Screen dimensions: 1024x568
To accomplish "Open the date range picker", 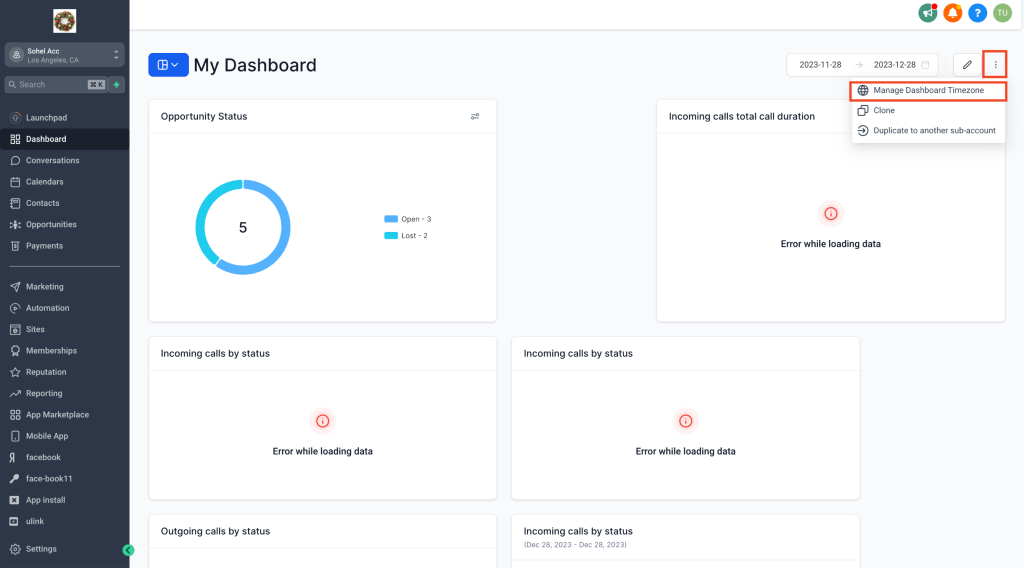I will point(862,65).
